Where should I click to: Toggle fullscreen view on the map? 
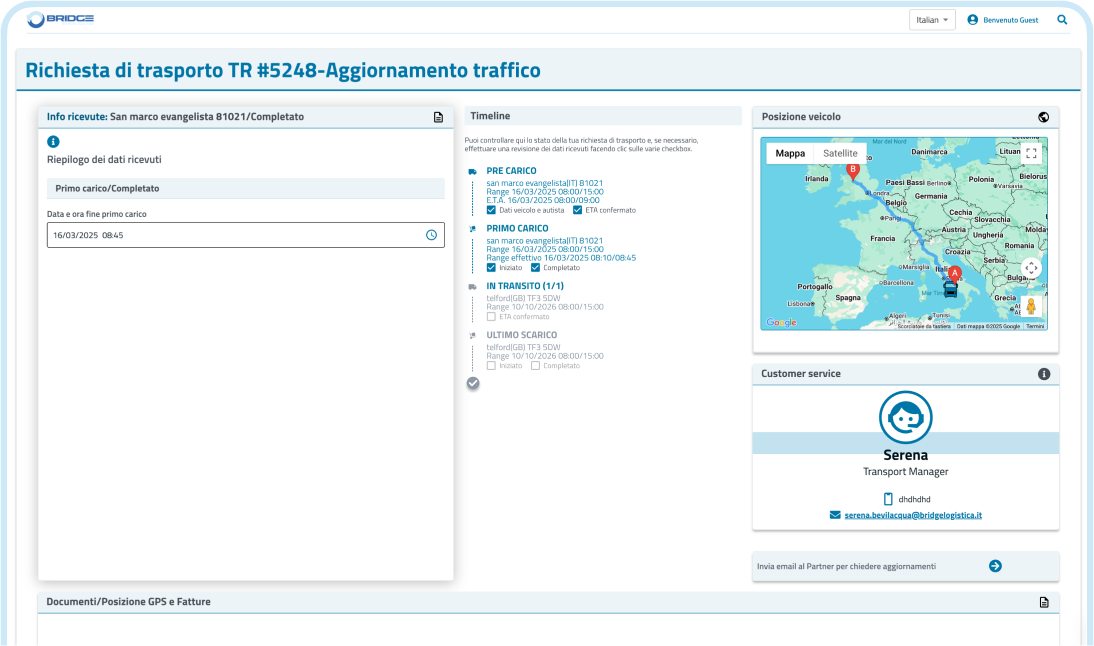[1031, 153]
